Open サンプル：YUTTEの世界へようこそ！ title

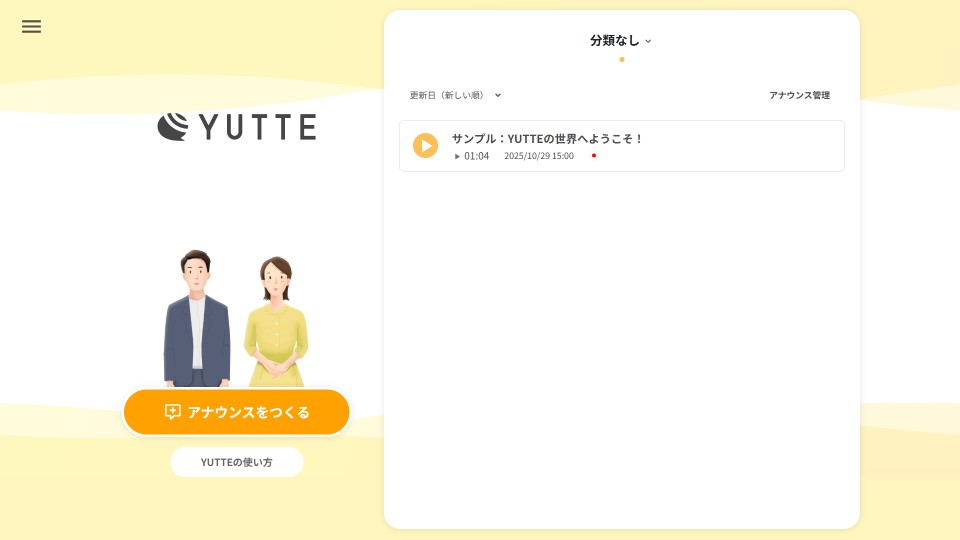point(547,139)
